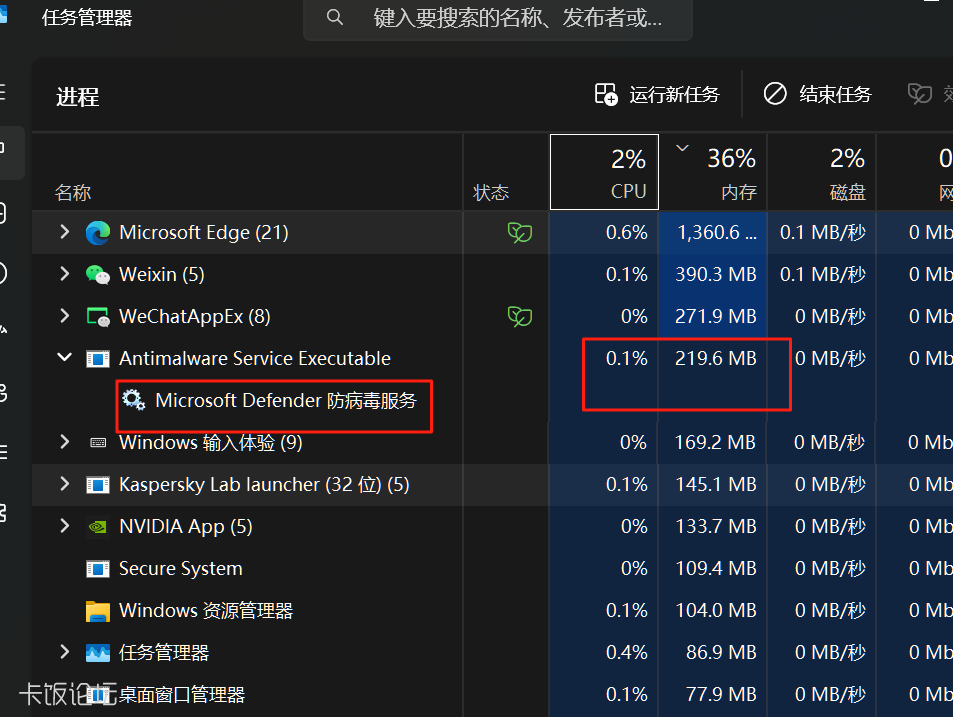Click Kaspersky memory 145.1 MB
This screenshot has height=717, width=953.
[x=715, y=484]
